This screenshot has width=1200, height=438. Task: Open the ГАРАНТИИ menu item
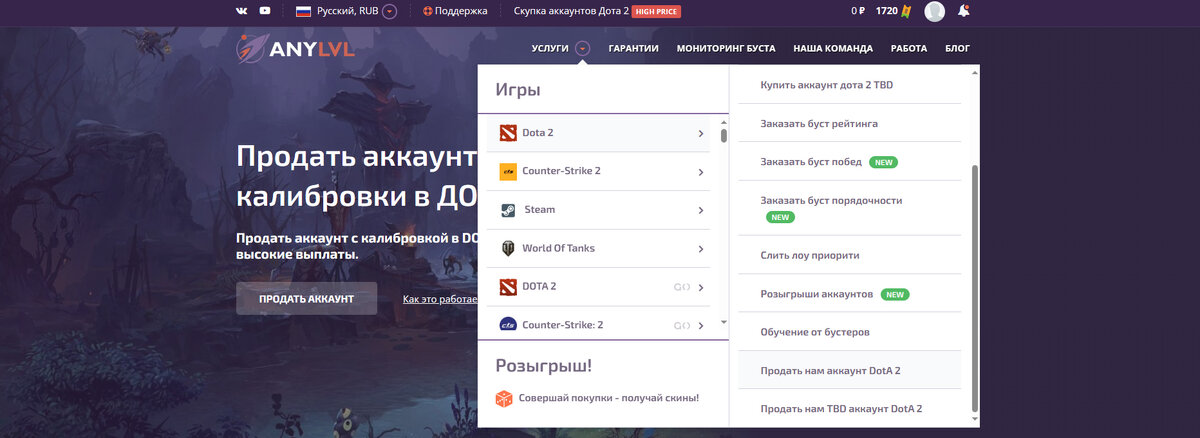tap(633, 48)
